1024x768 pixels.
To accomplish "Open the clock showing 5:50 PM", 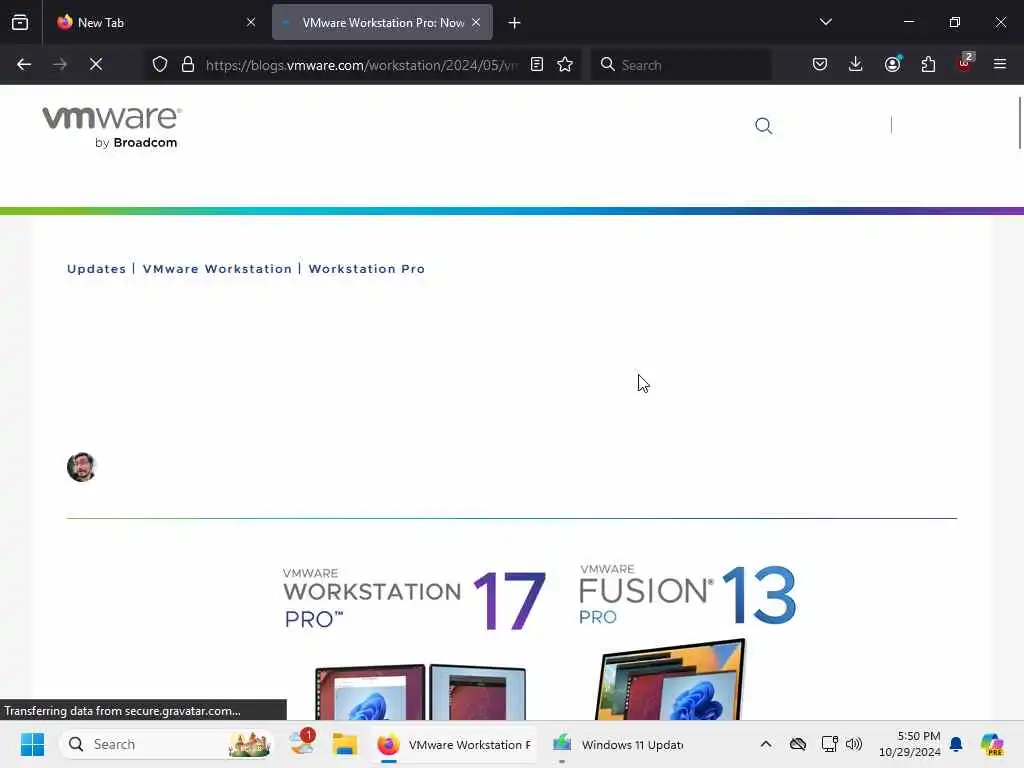I will (910, 744).
